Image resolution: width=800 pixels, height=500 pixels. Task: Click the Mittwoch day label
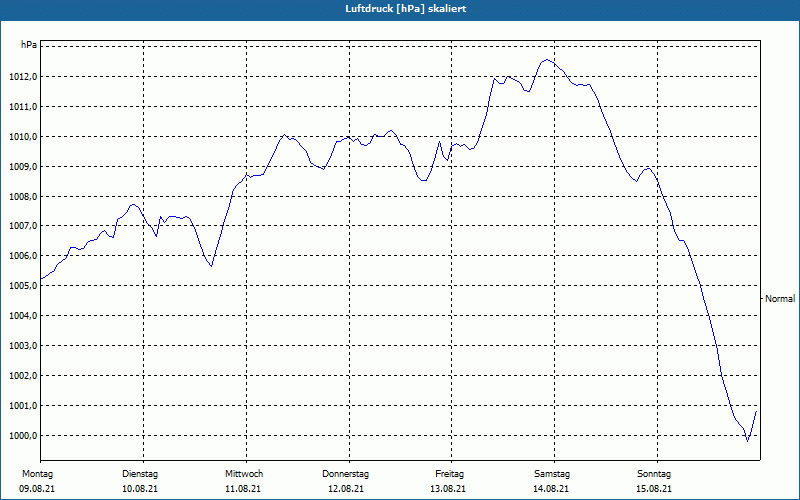[244, 474]
